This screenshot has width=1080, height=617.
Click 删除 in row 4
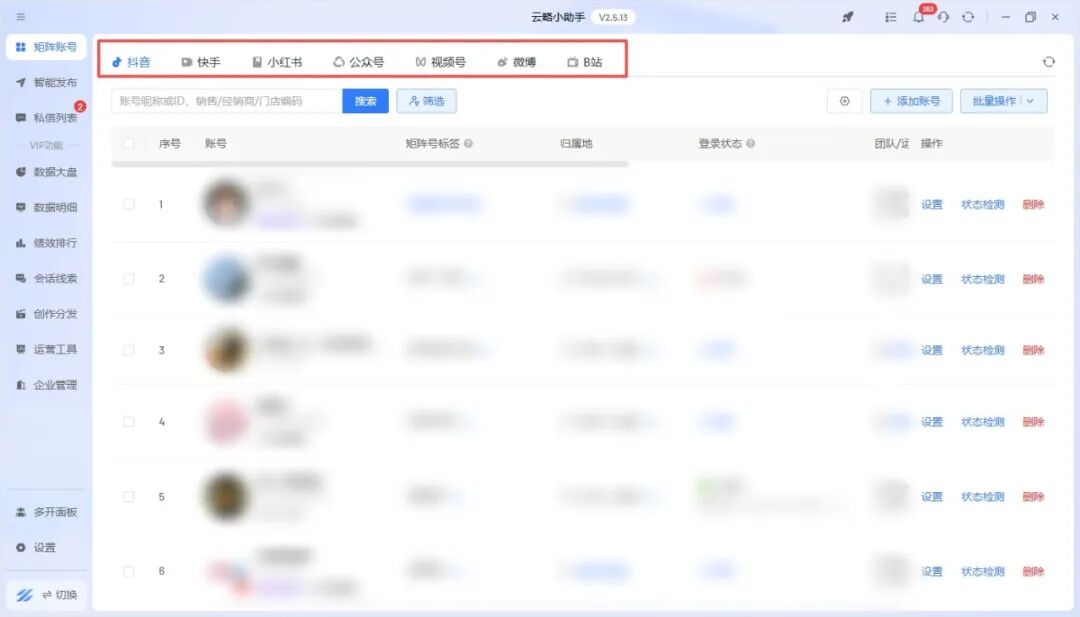[x=1033, y=422]
